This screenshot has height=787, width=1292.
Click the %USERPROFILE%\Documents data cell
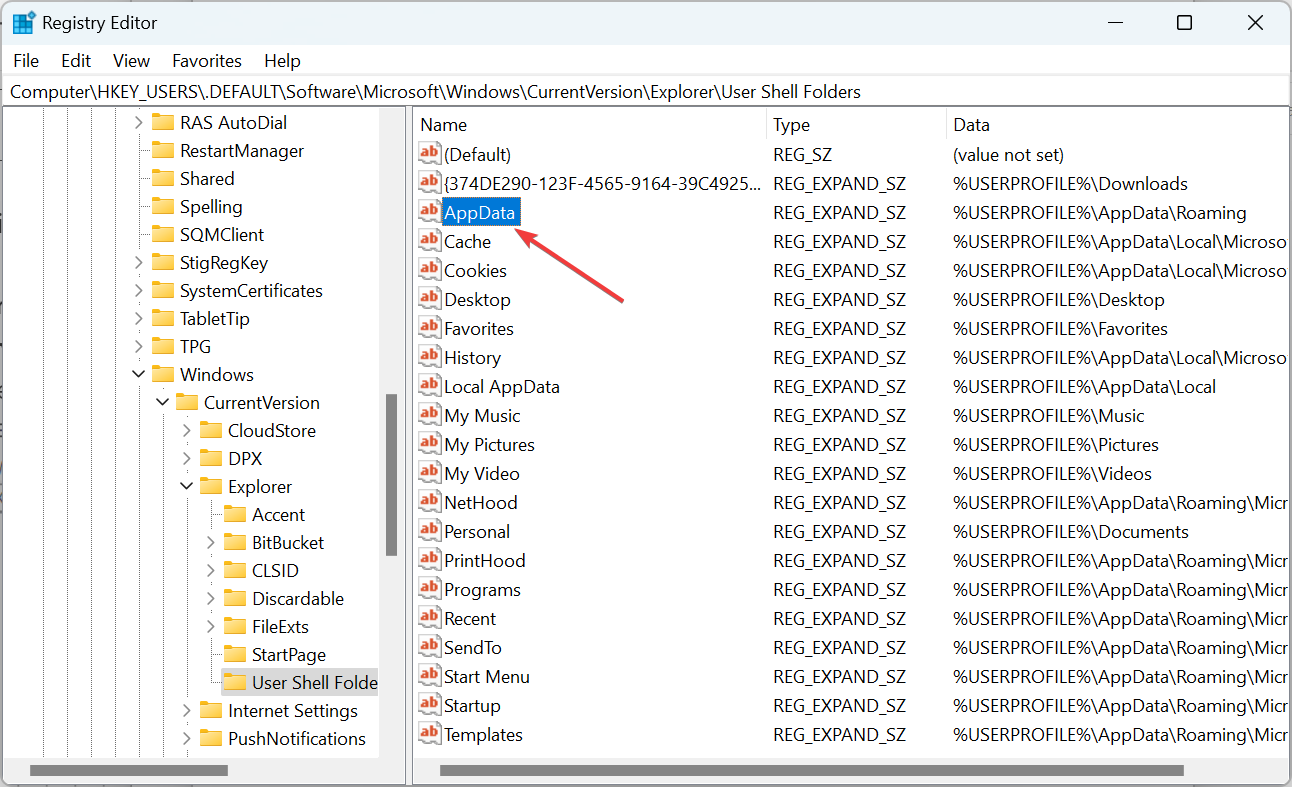(x=1071, y=531)
